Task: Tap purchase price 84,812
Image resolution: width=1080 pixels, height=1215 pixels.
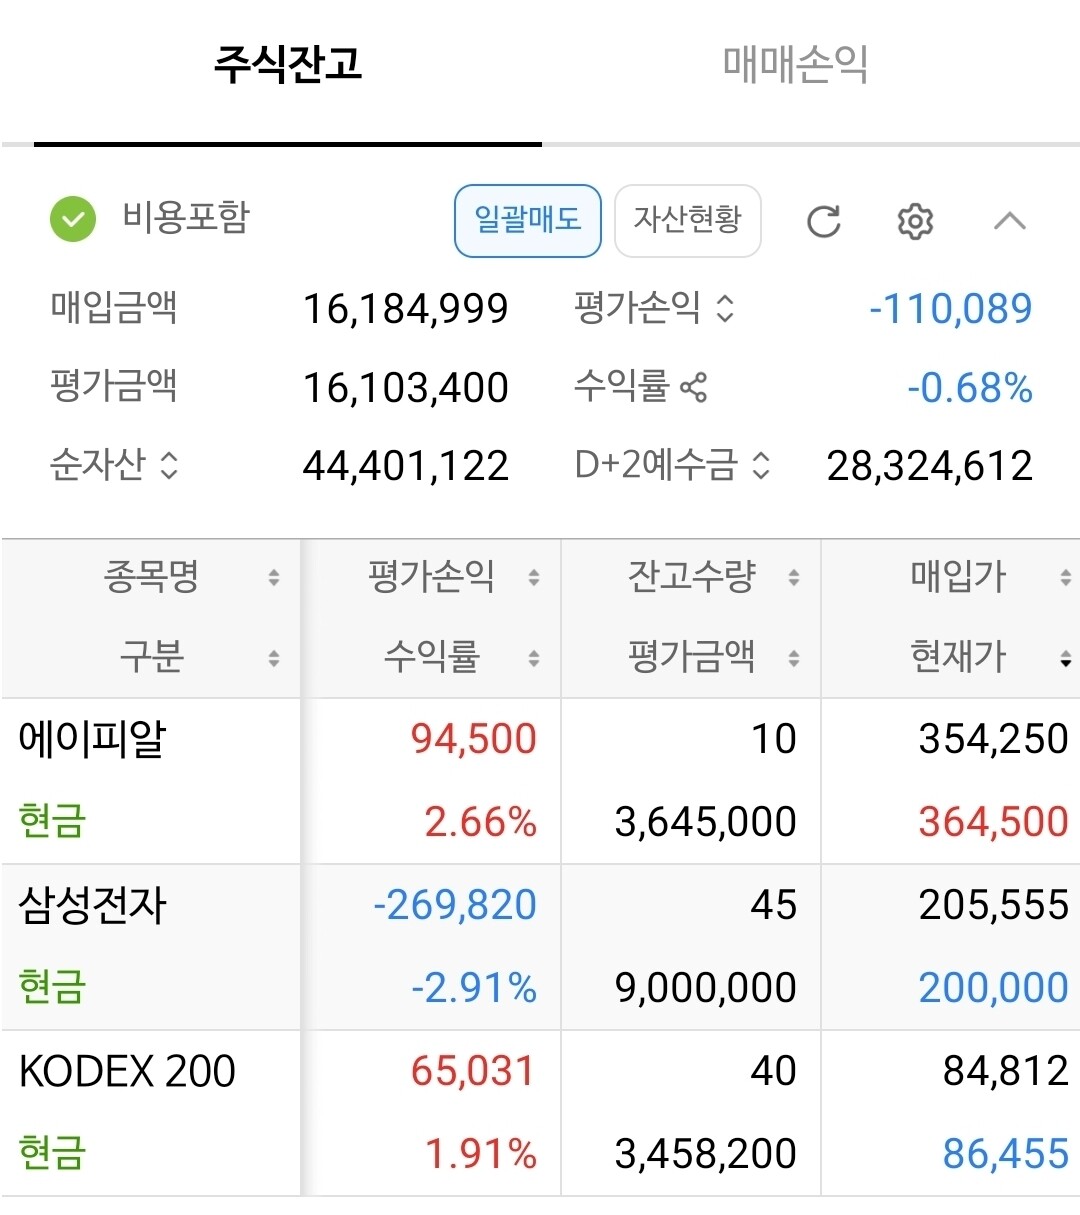Action: pos(1006,1071)
